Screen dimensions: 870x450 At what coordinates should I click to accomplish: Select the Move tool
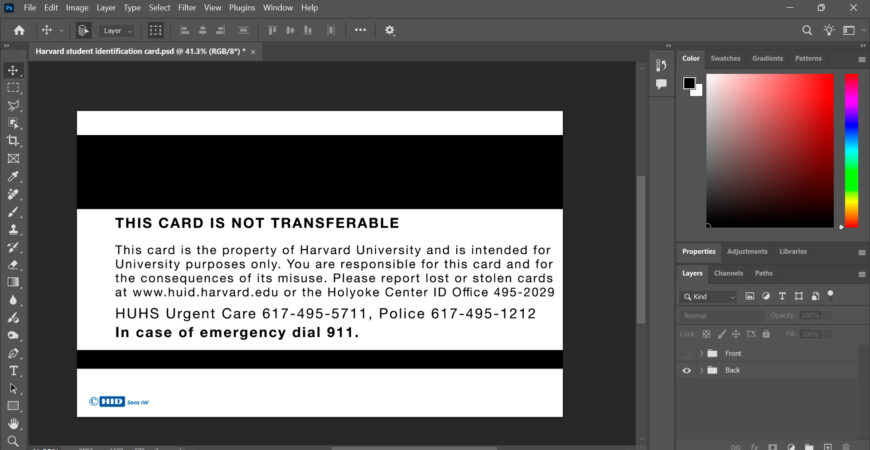tap(13, 70)
